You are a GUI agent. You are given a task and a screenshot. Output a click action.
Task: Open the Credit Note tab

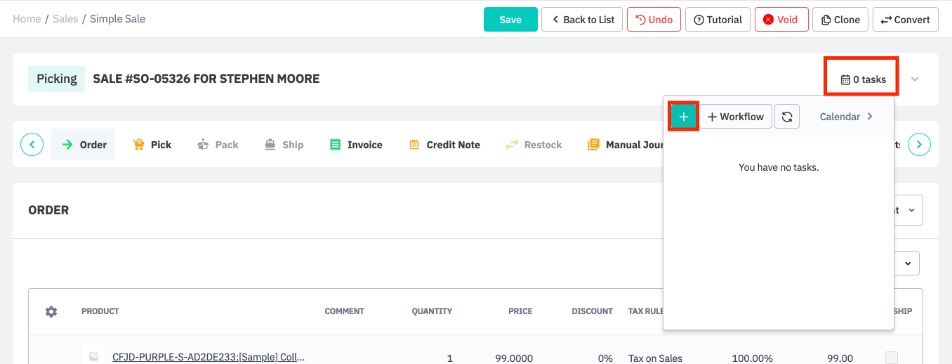[x=445, y=144]
